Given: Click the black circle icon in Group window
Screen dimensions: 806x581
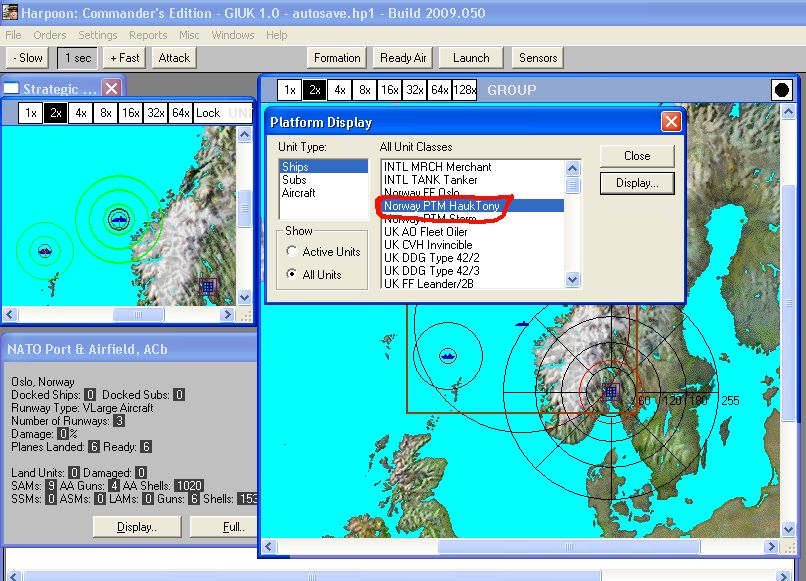Looking at the screenshot, I should point(780,90).
